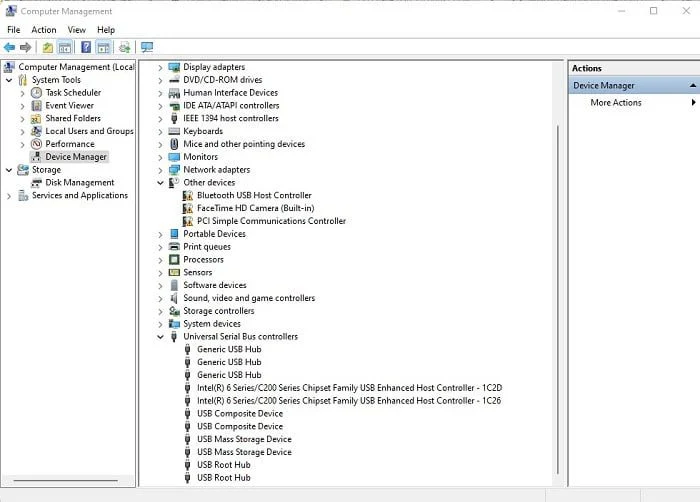
Task: Select the Disk Management icon
Action: [x=37, y=183]
